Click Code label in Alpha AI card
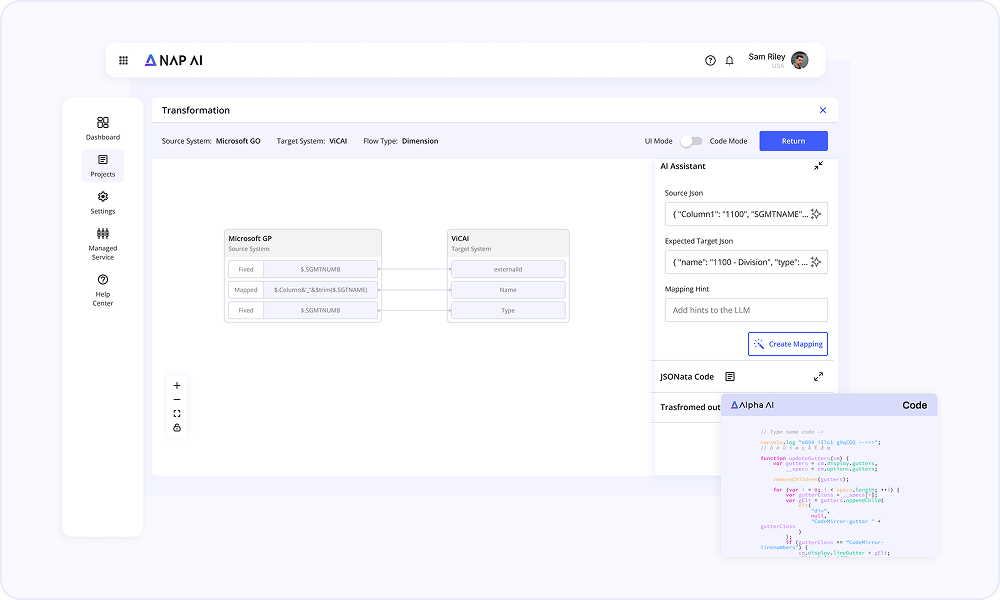Image resolution: width=1000 pixels, height=600 pixels. 915,405
